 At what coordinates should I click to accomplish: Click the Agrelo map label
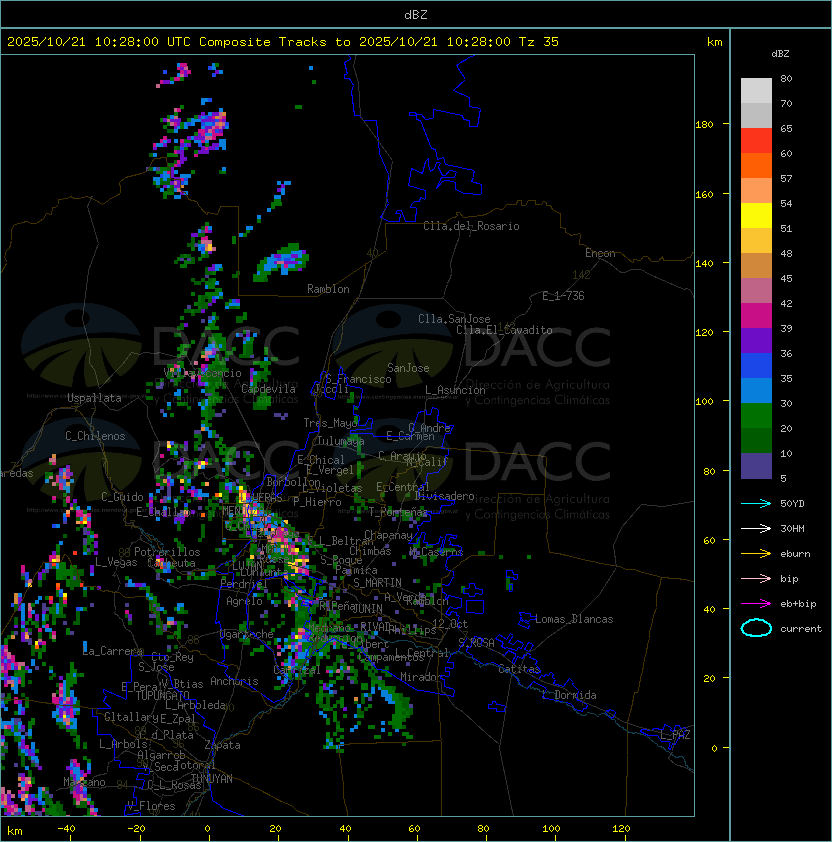(x=244, y=601)
